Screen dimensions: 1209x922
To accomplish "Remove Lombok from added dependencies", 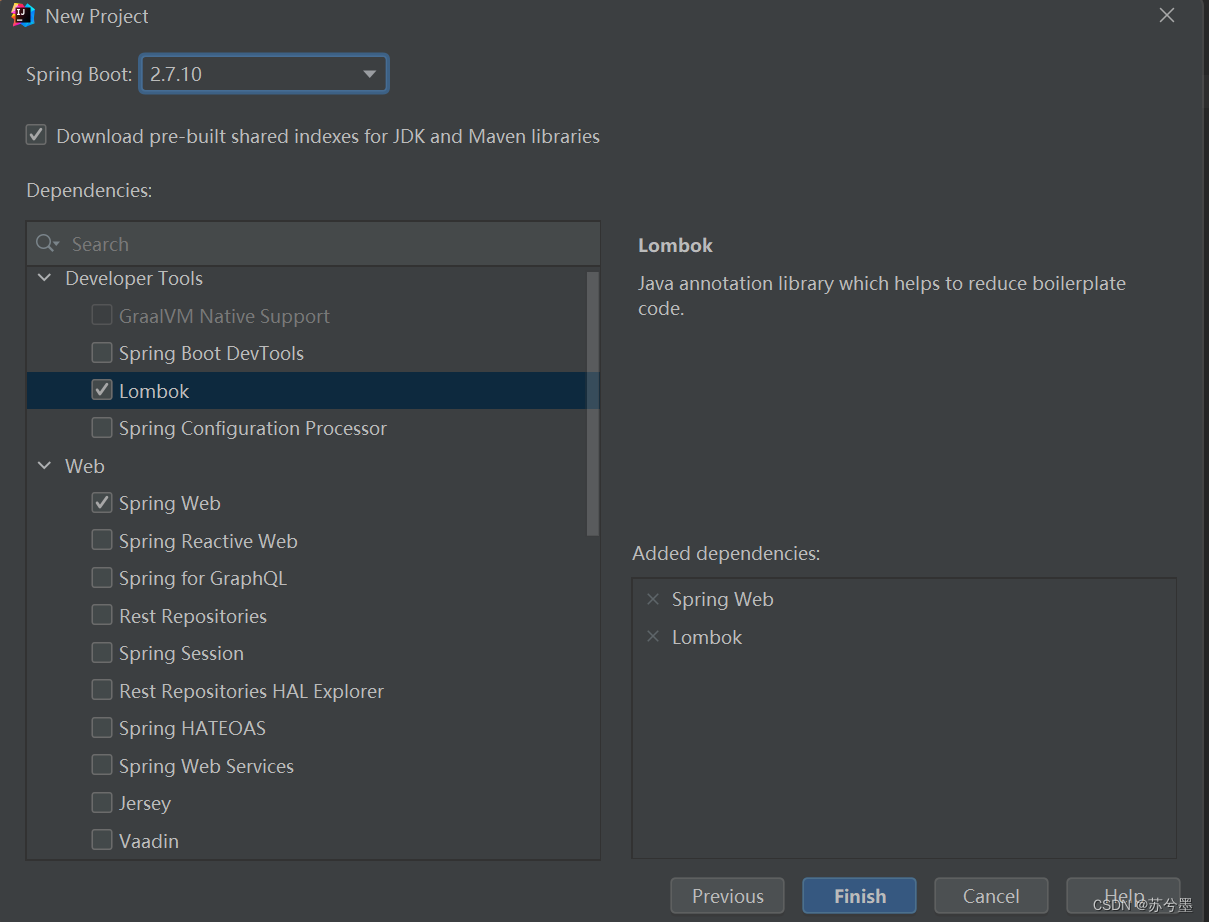I will pos(653,637).
